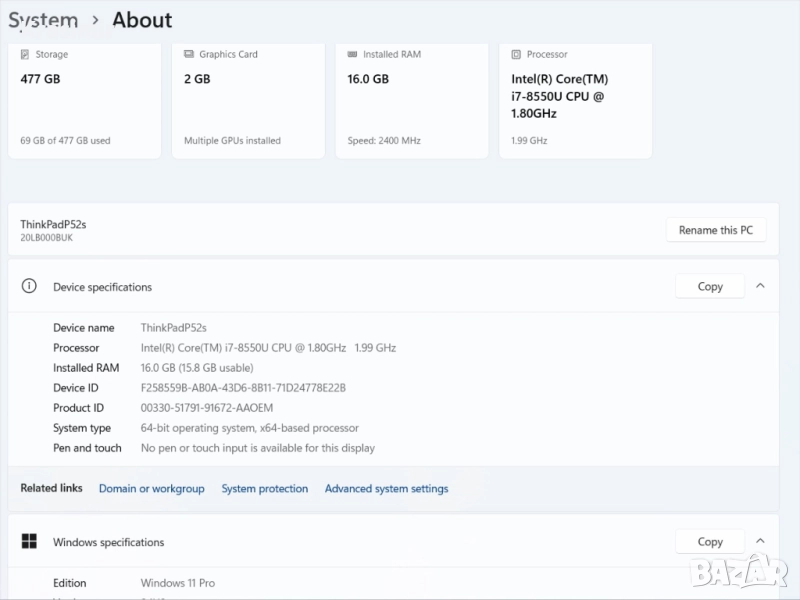The height and width of the screenshot is (600, 800).
Task: Collapse the Device specifications section chevron
Action: click(x=760, y=286)
